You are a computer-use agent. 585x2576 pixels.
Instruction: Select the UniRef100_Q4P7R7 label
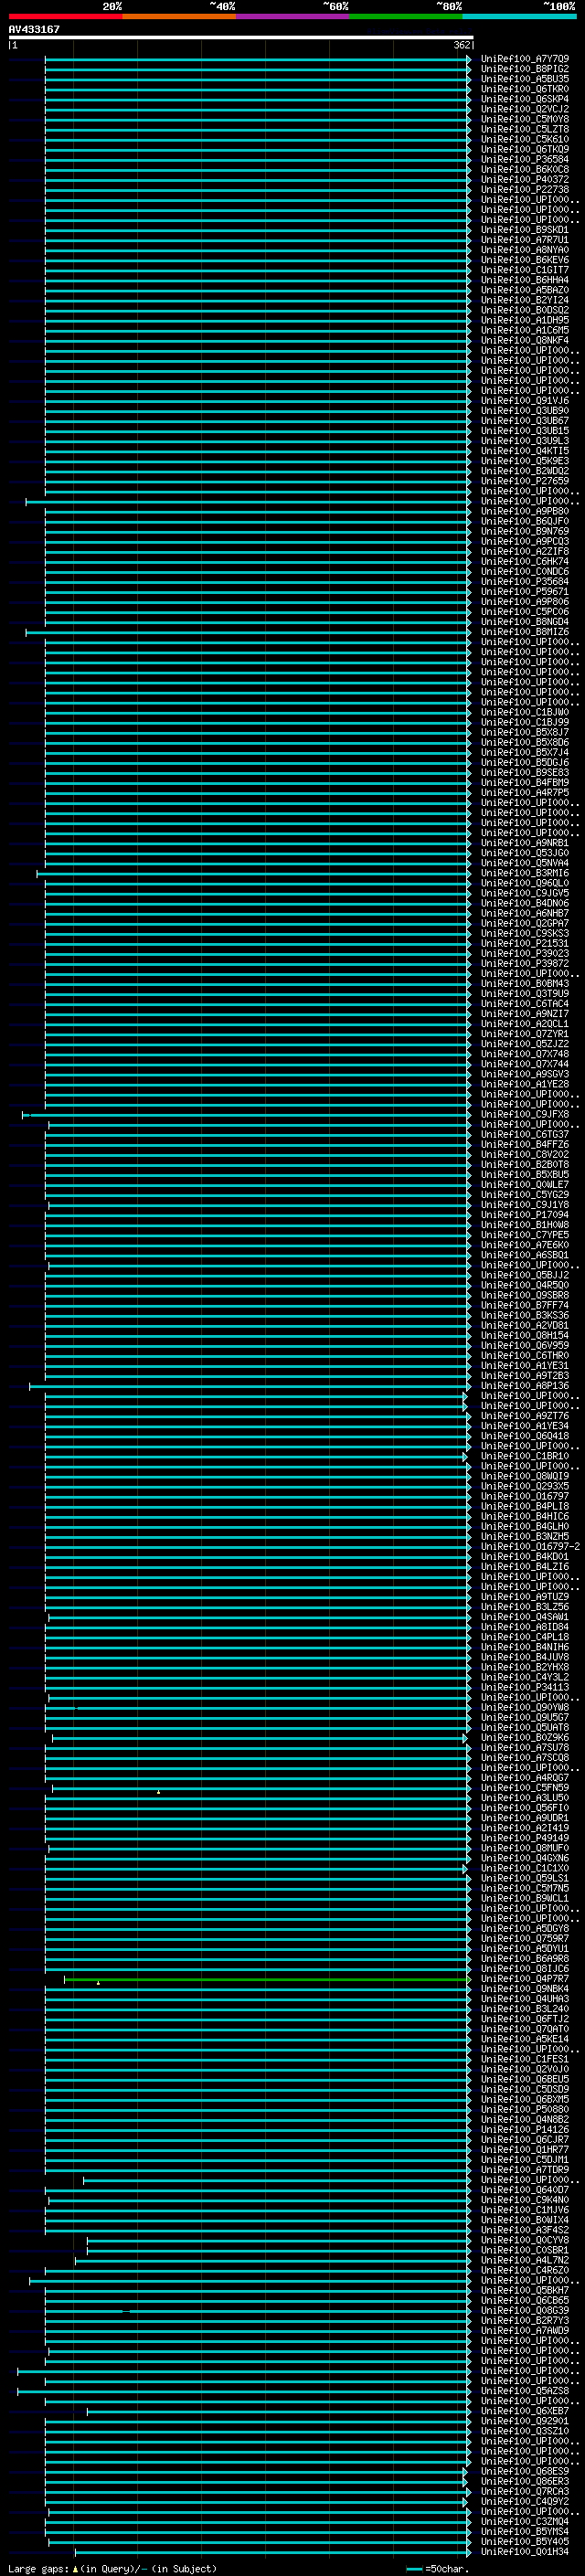pos(524,1979)
